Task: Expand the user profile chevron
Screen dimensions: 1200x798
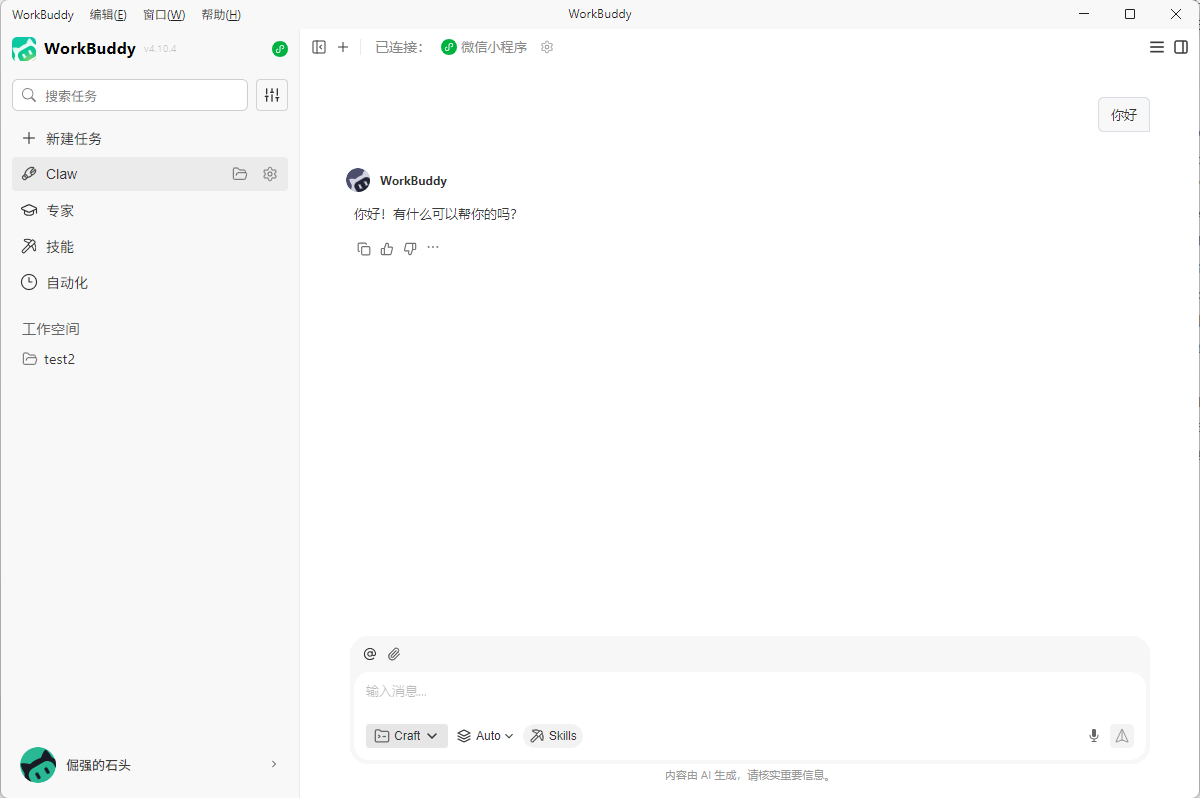Action: click(274, 764)
